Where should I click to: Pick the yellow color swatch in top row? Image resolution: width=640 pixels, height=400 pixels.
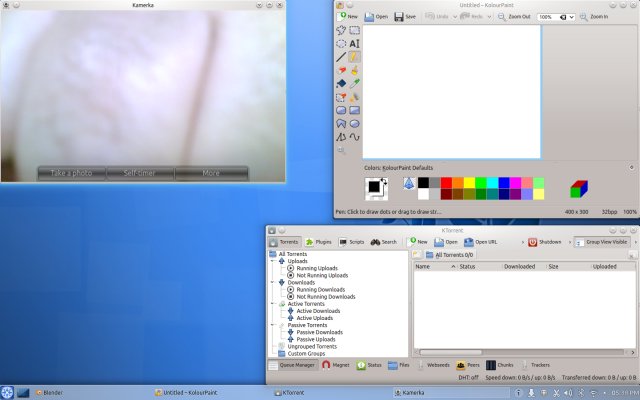(x=469, y=183)
